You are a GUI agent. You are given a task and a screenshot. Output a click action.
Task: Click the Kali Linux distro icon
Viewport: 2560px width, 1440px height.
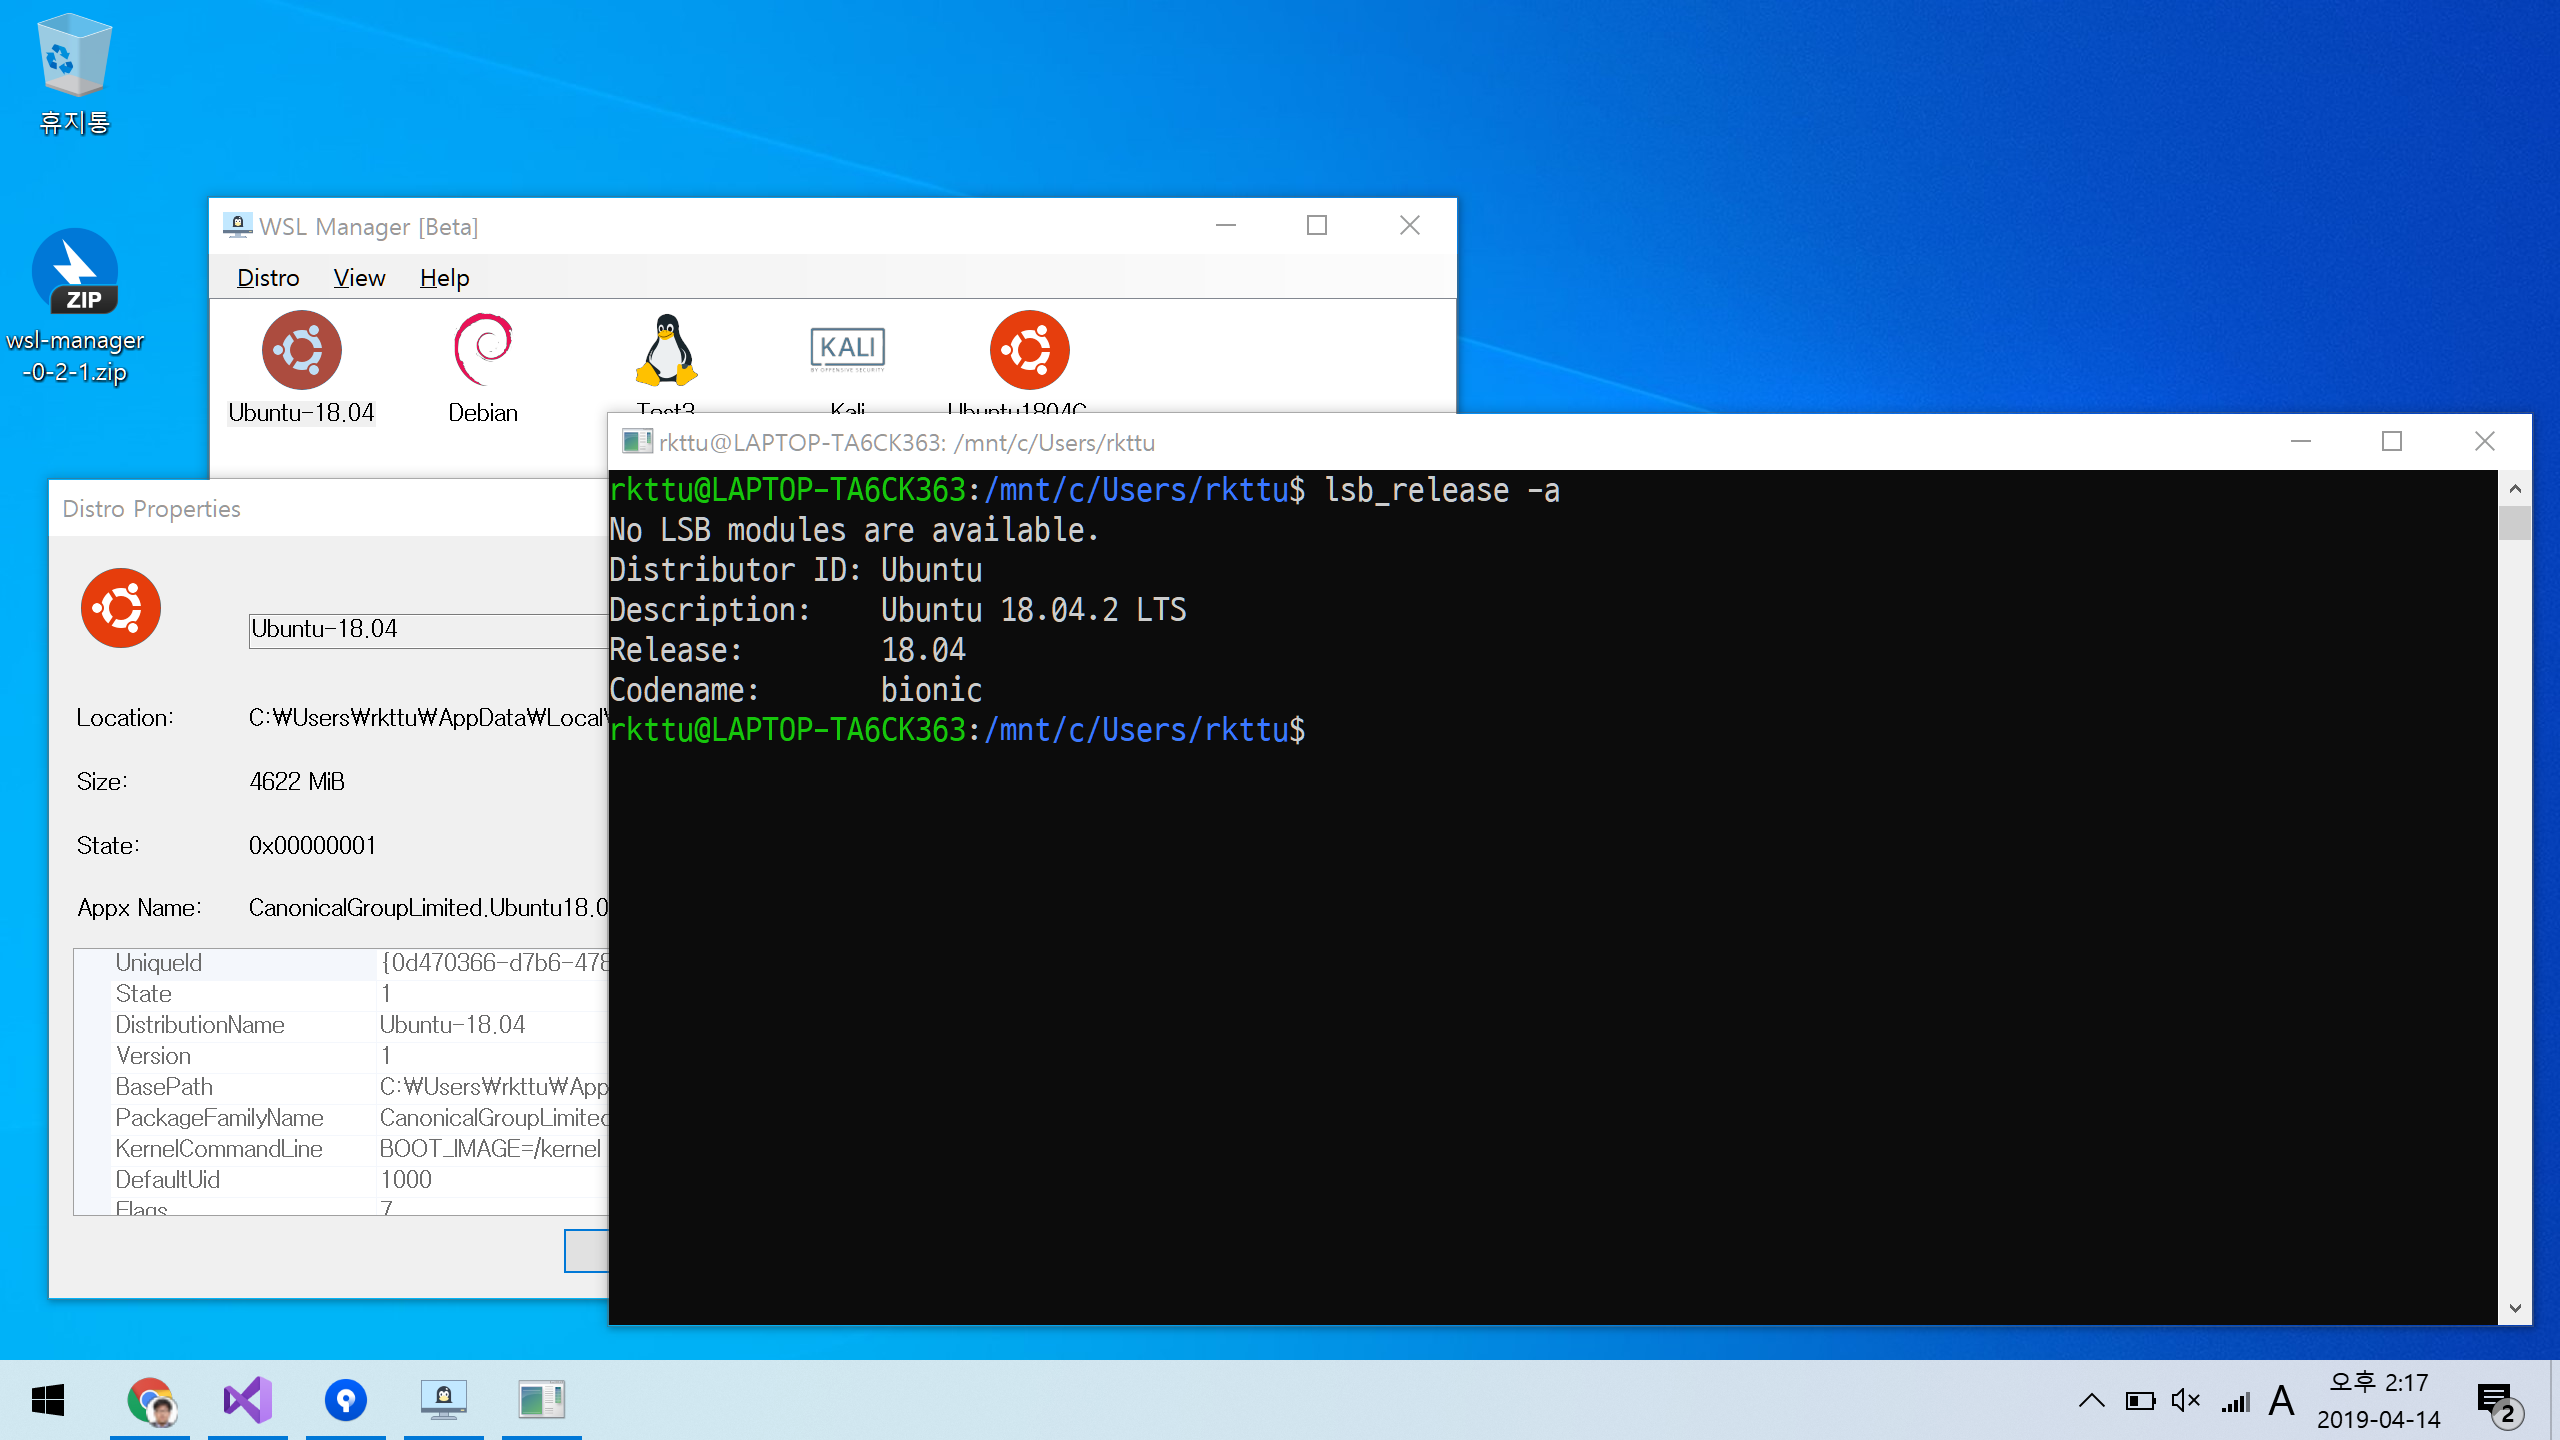[x=844, y=348]
